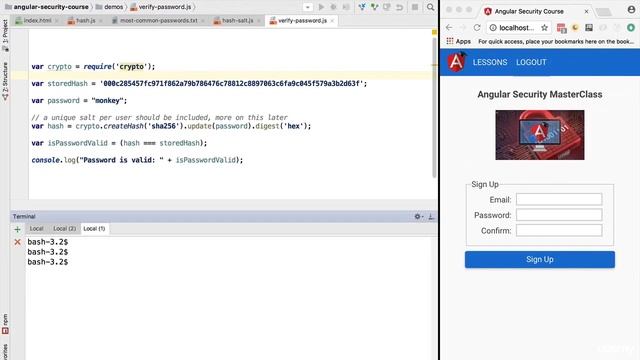Click the green circle extension icon
Image resolution: width=640 pixels, height=360 pixels.
631,27
